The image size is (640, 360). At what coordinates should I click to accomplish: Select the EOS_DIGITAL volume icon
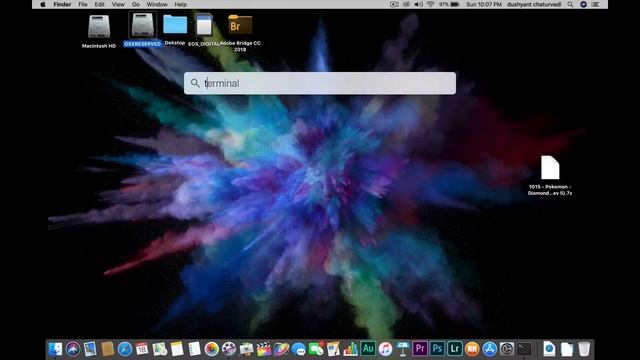204,25
